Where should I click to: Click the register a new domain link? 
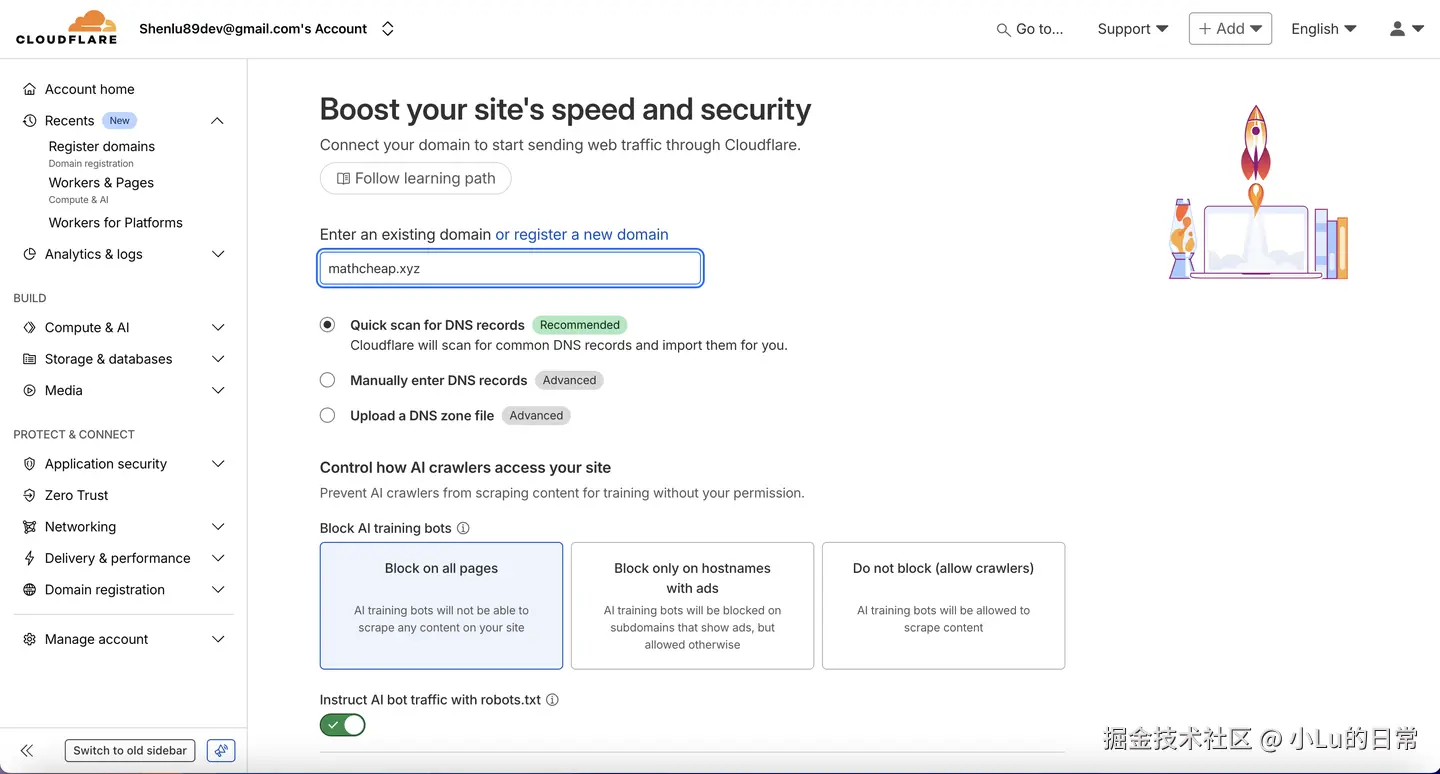[582, 234]
